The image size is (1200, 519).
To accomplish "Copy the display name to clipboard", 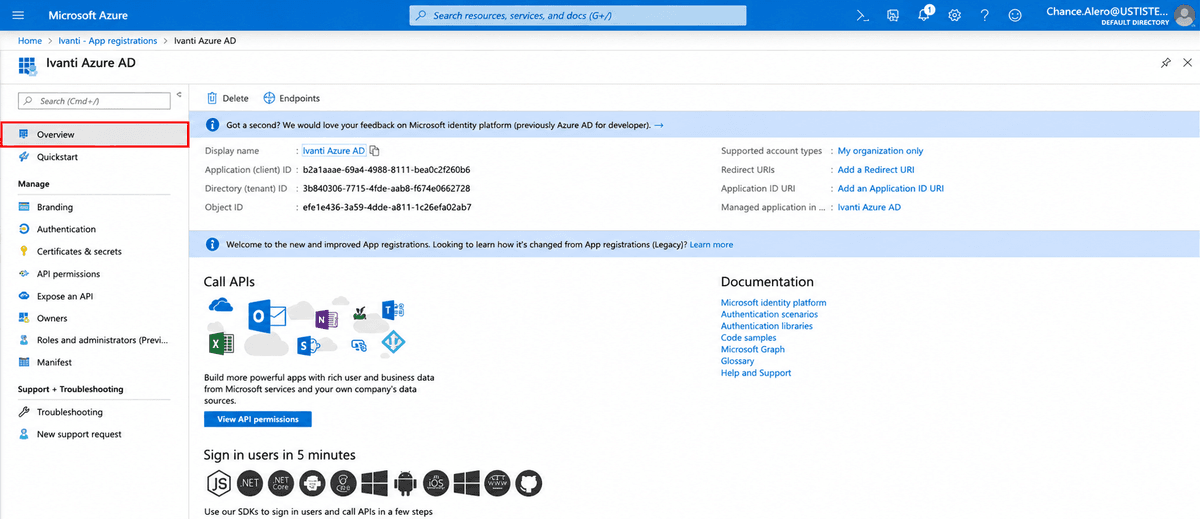I will coord(375,151).
